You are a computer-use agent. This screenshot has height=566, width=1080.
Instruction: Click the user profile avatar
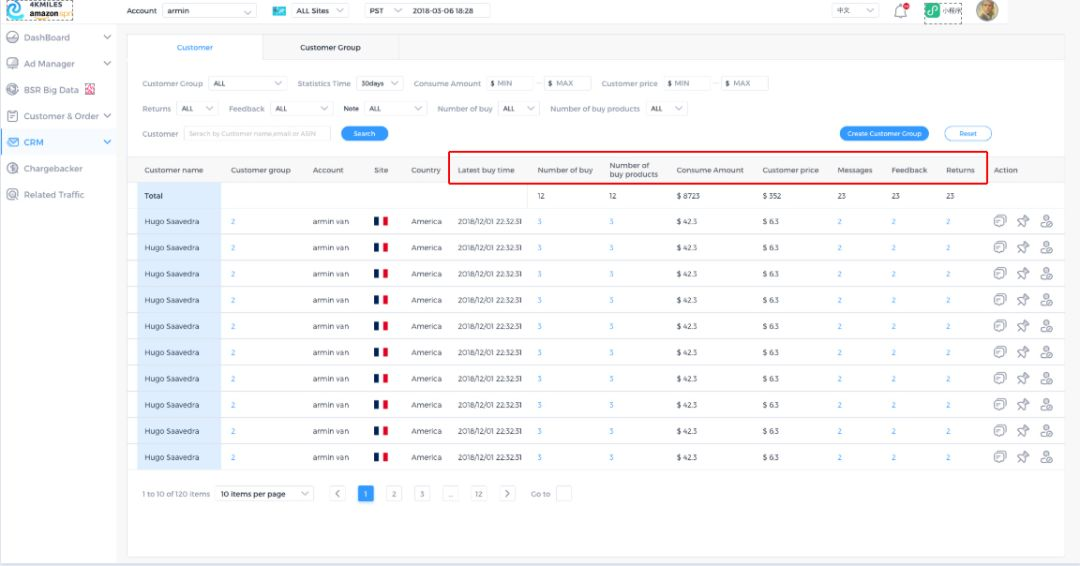pyautogui.click(x=987, y=11)
